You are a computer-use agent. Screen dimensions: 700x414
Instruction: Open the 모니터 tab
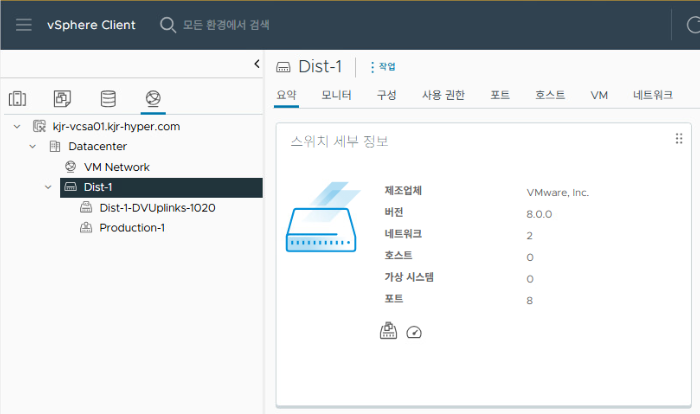click(x=336, y=95)
